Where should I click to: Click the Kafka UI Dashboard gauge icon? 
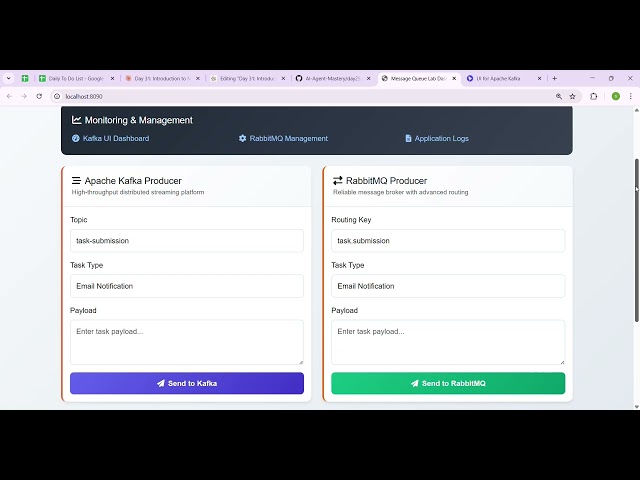[76, 138]
